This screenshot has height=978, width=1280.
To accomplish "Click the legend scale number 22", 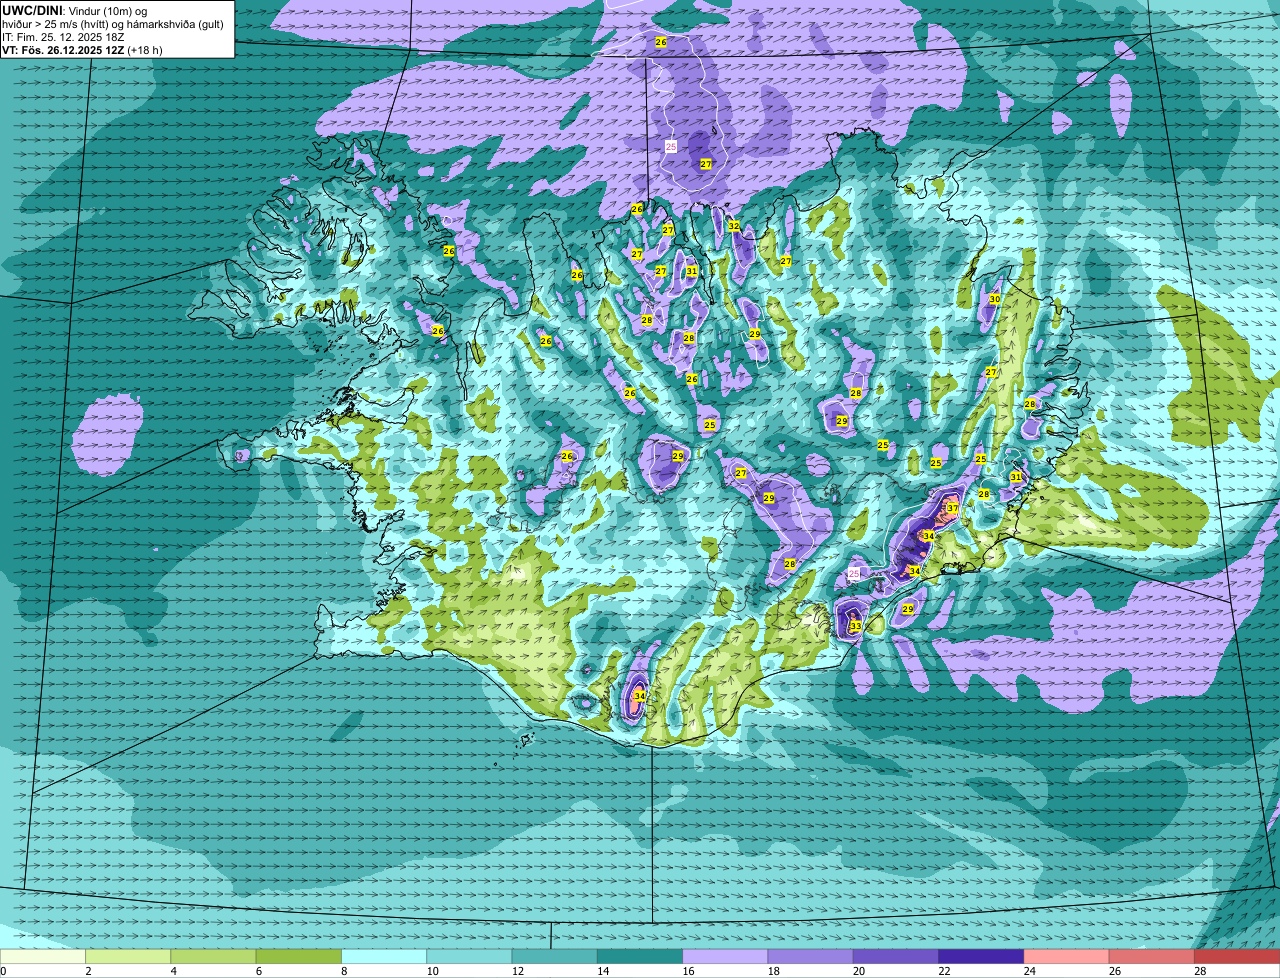I will pos(944,971).
